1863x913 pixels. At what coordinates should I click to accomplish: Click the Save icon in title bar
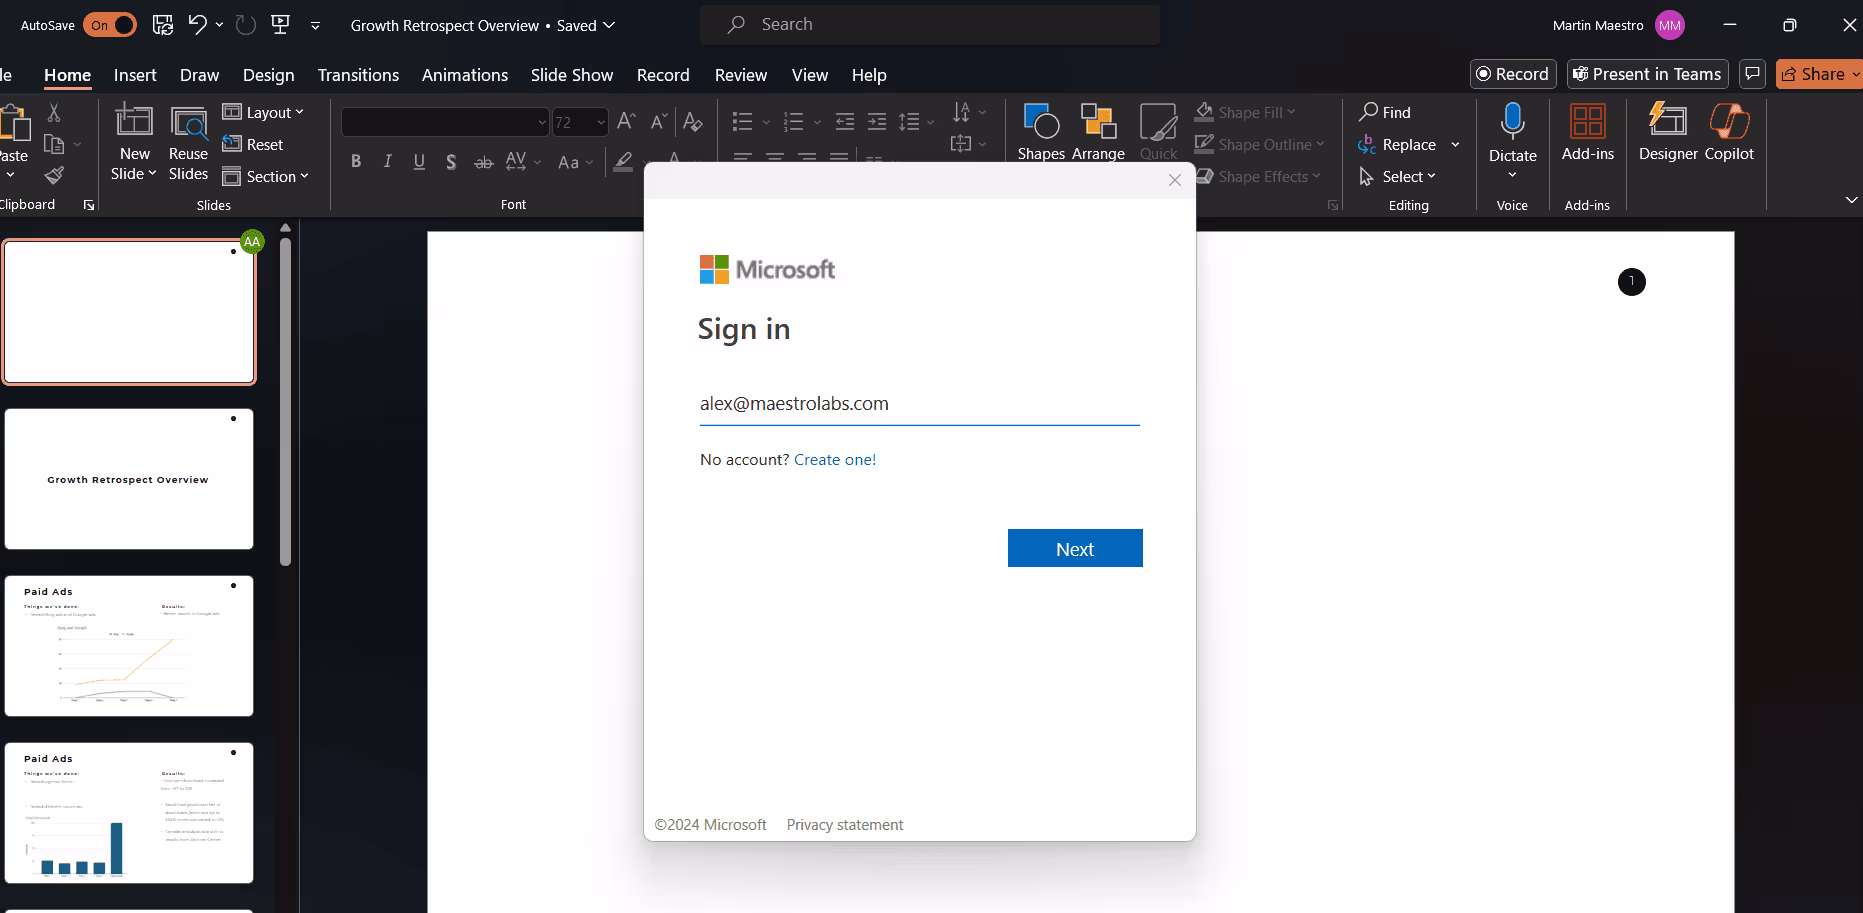(x=163, y=25)
